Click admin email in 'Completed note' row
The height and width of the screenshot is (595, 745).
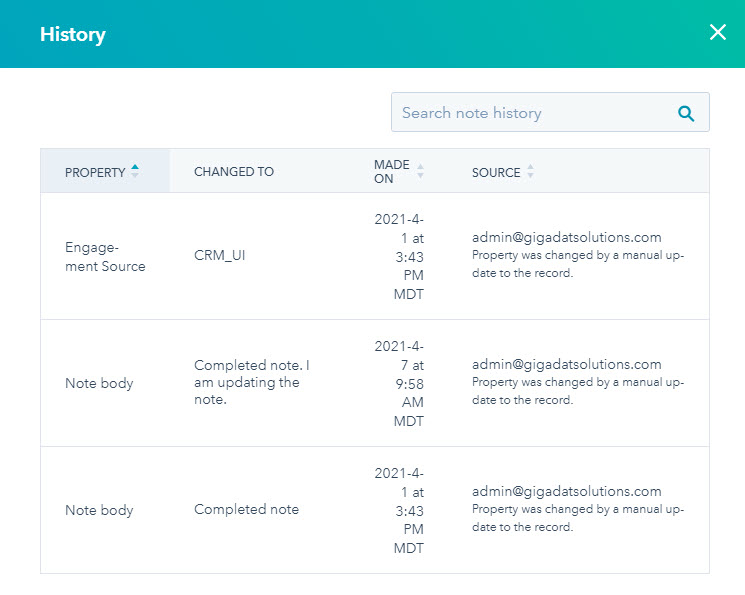click(566, 491)
